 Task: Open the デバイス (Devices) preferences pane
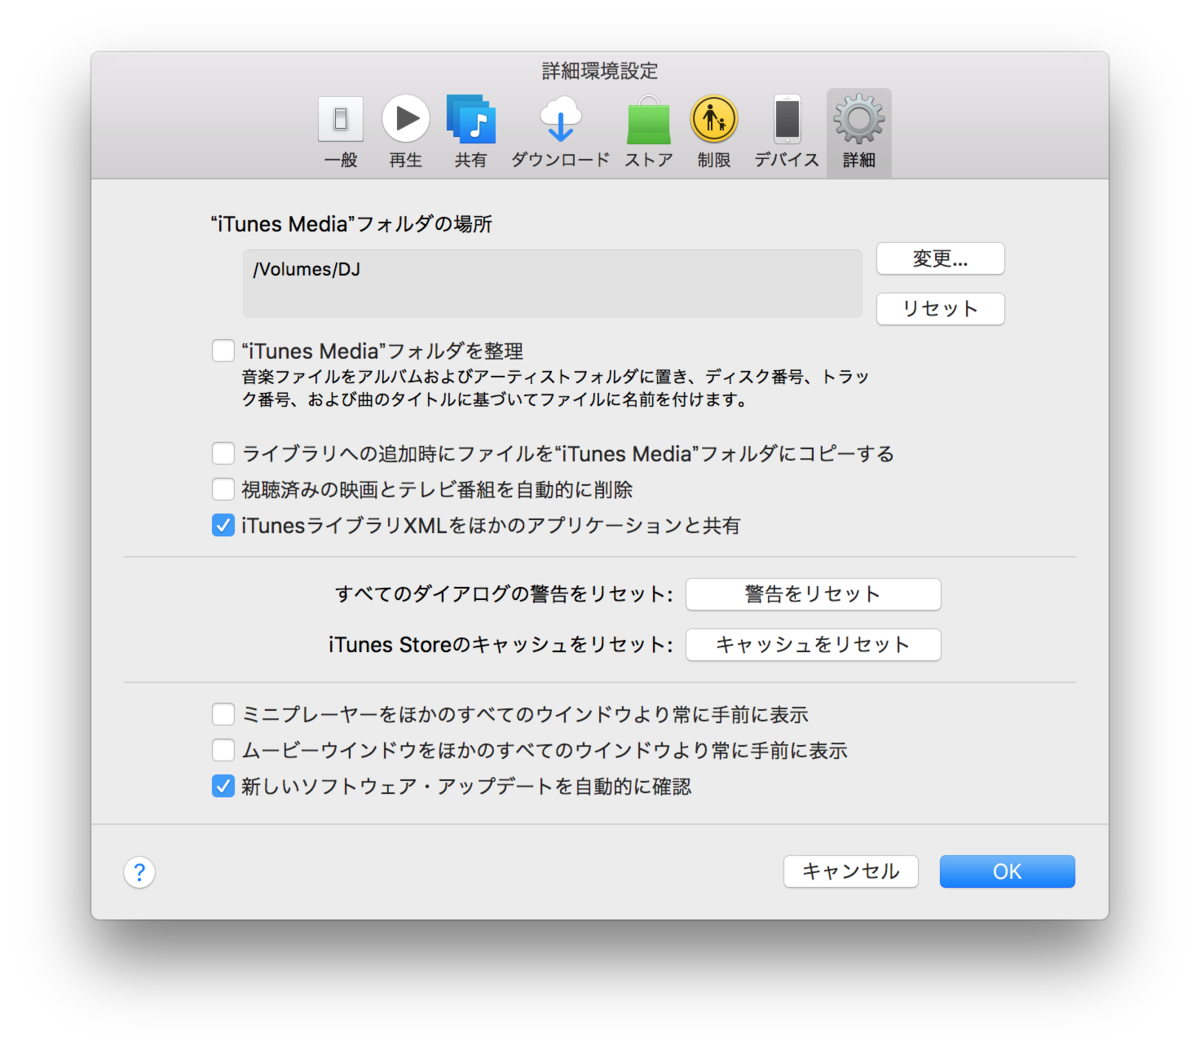[787, 133]
